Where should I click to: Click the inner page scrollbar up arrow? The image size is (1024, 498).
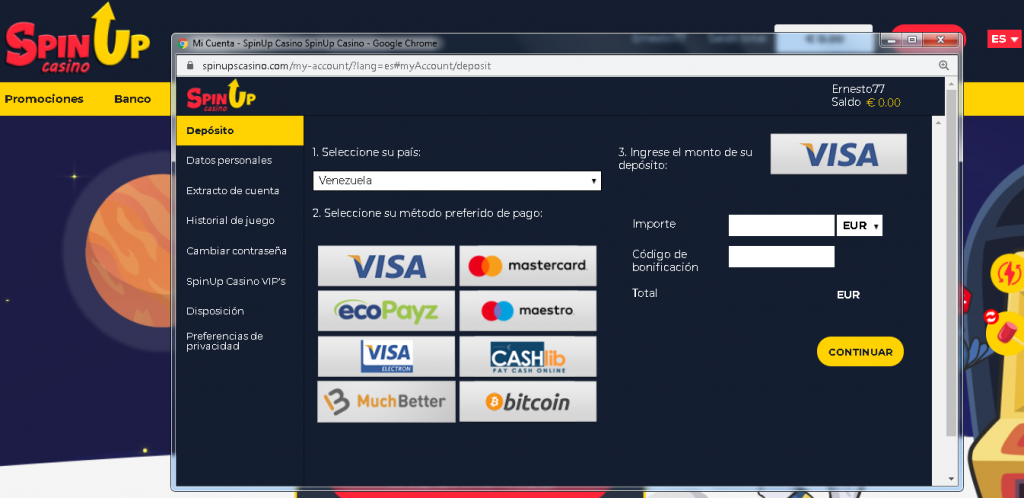(938, 123)
